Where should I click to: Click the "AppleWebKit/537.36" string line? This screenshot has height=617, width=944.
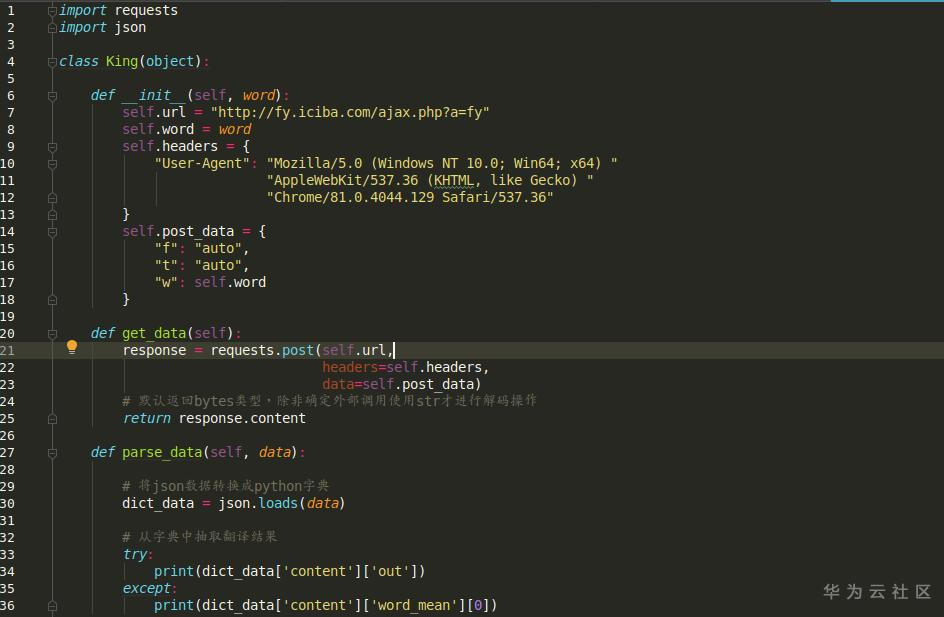tap(430, 180)
